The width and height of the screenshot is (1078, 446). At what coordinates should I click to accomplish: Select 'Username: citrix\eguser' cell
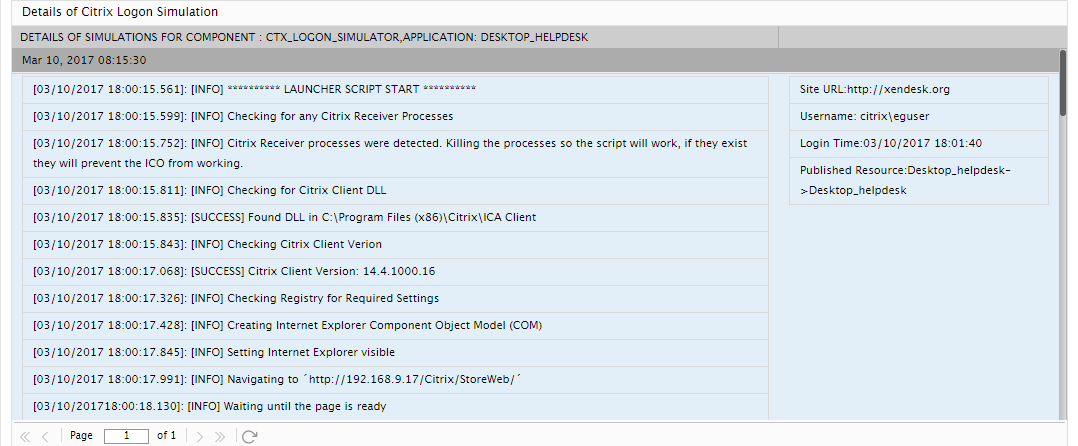click(x=919, y=117)
